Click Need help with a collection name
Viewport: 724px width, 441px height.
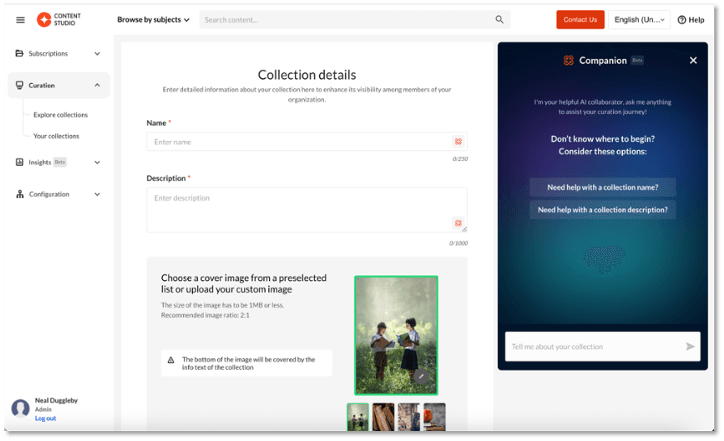point(602,187)
